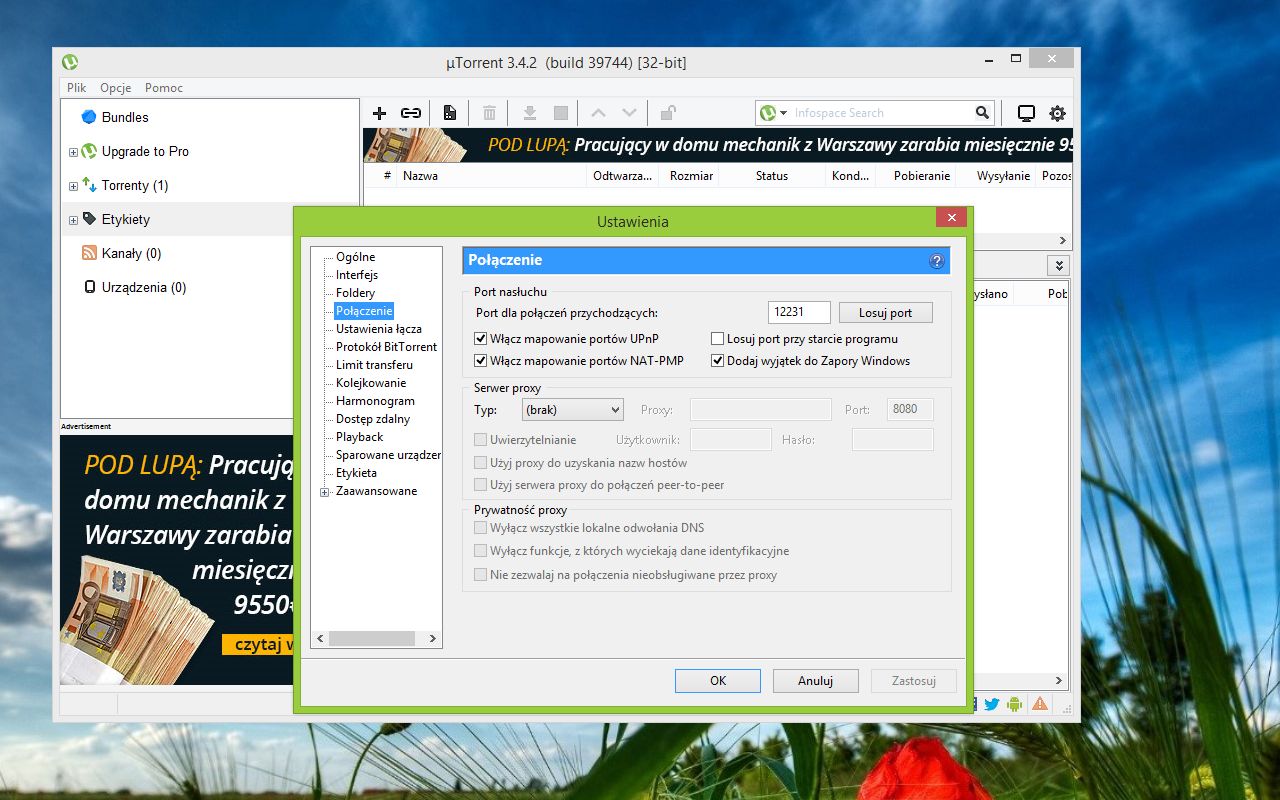This screenshot has height=800, width=1280.
Task: Click the Add Torrent from URL link icon
Action: coord(411,113)
